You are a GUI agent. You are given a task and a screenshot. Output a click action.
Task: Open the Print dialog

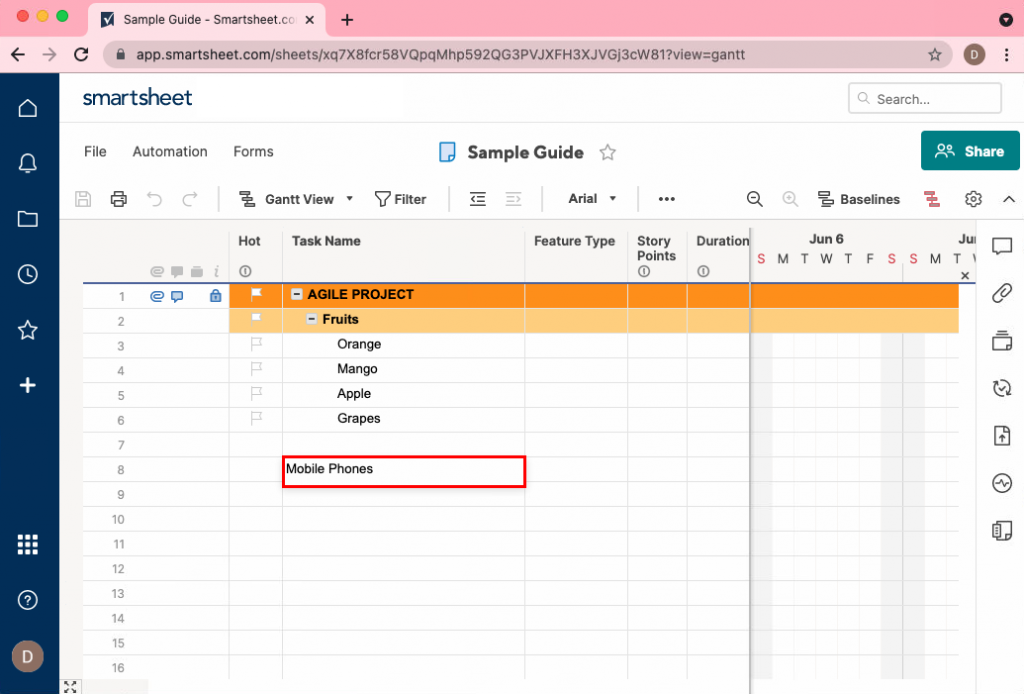click(x=118, y=199)
